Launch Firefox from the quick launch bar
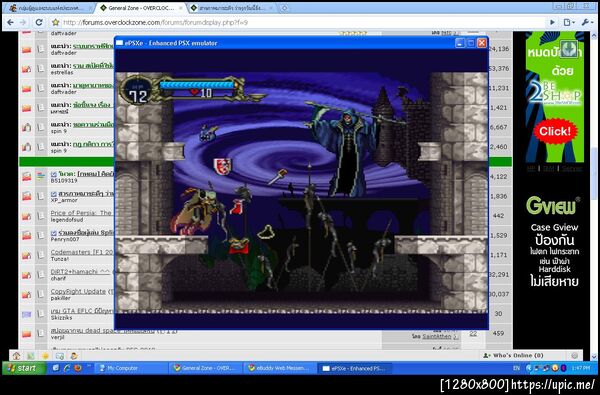This screenshot has height=395, width=600. pyautogui.click(x=78, y=368)
